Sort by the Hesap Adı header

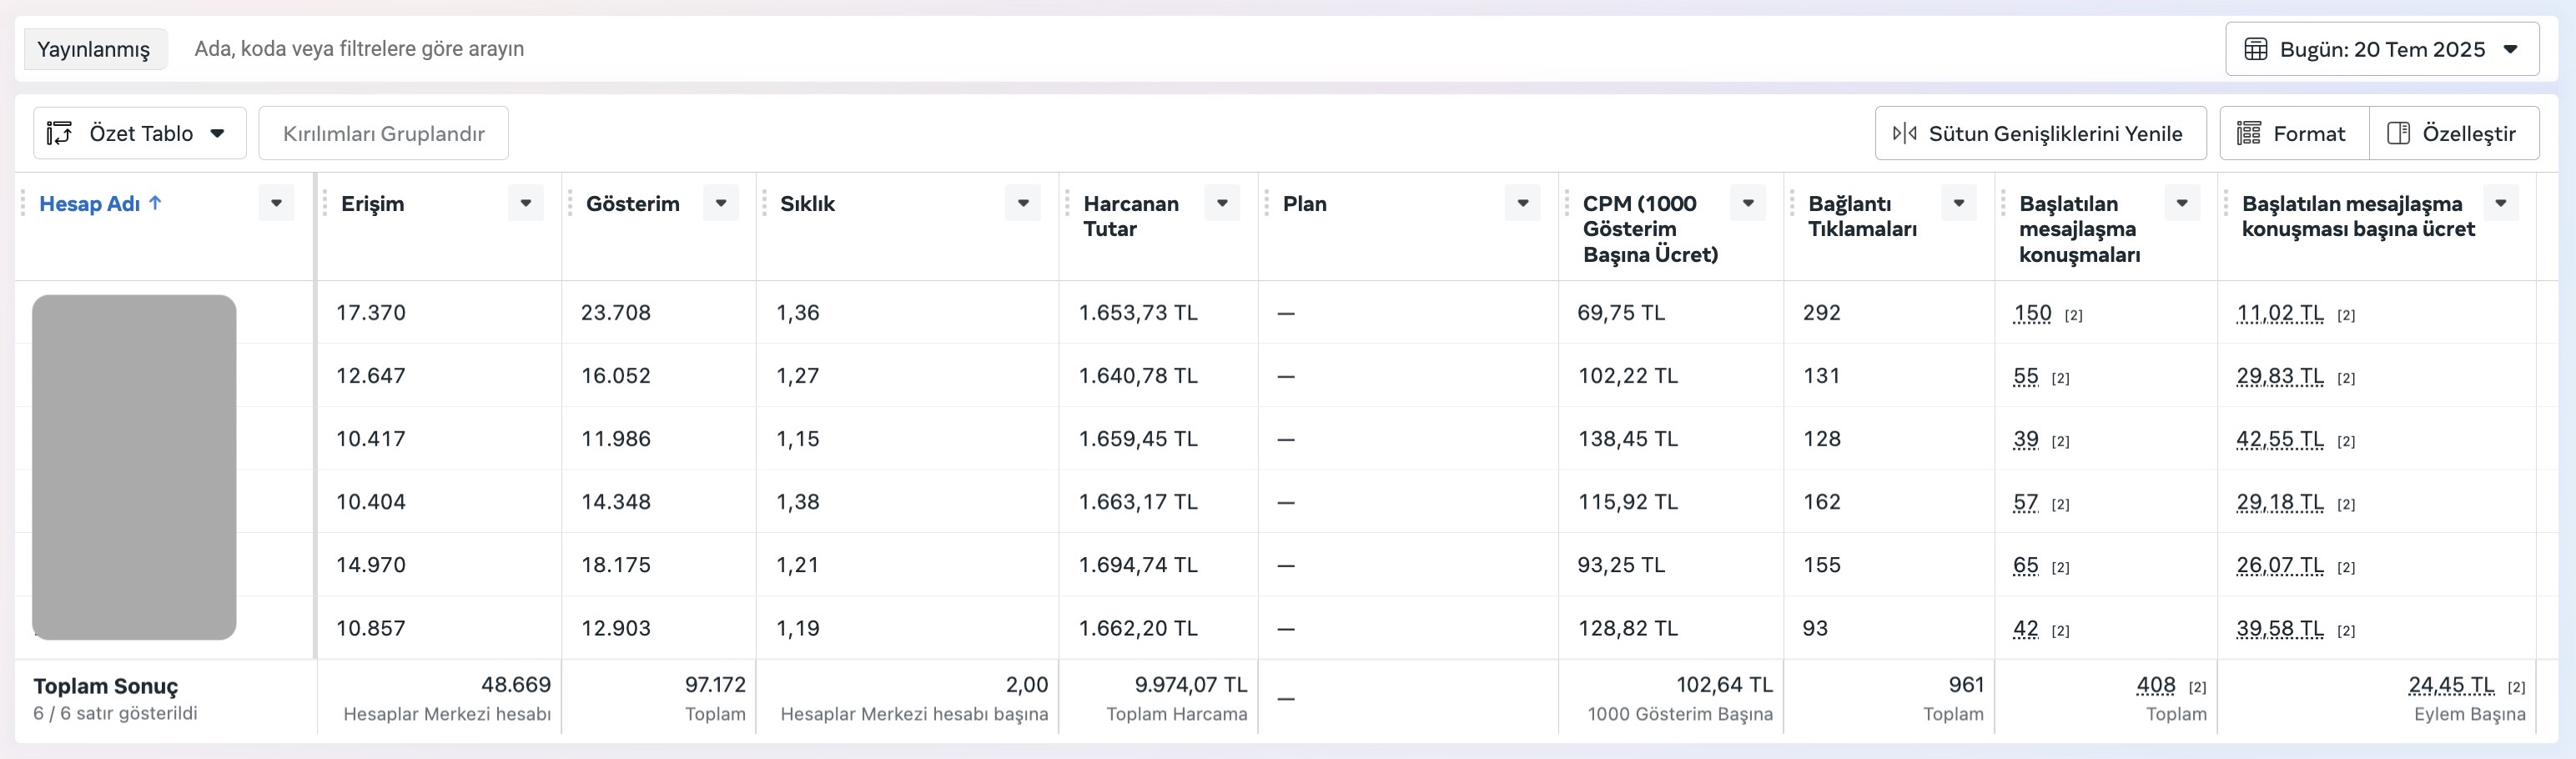pos(89,203)
